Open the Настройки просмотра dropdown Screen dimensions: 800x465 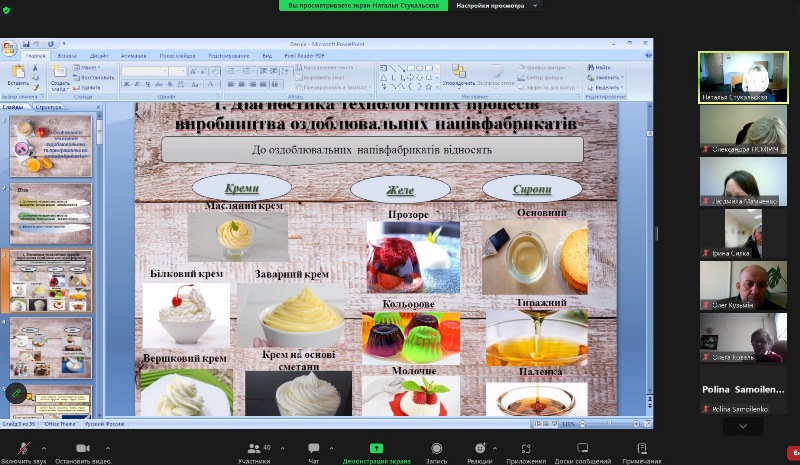496,6
